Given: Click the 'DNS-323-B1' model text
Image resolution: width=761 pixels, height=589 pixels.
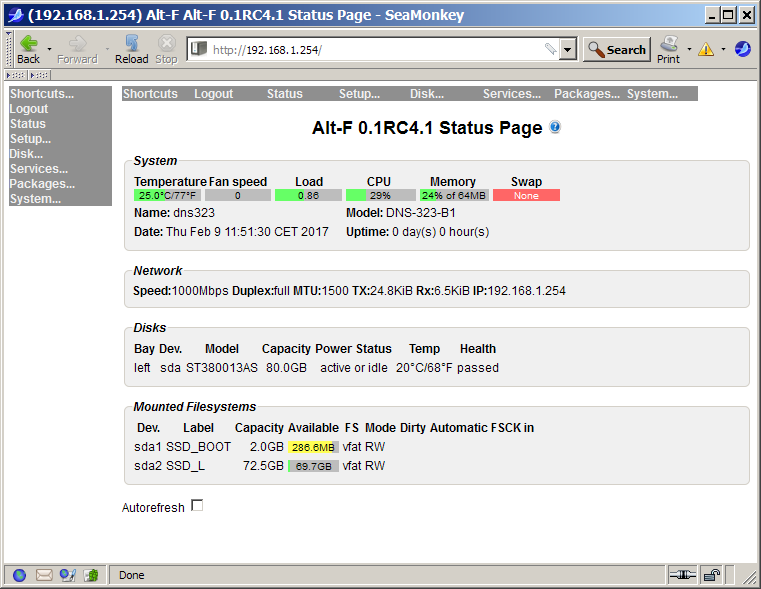Looking at the screenshot, I should click(x=421, y=213).
